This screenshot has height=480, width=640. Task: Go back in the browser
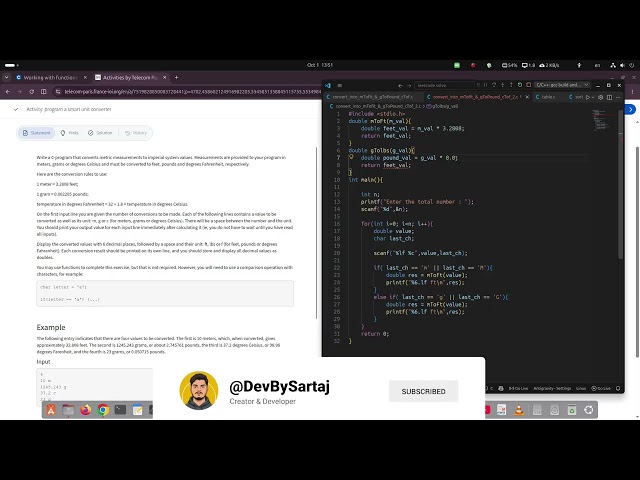click(8, 92)
